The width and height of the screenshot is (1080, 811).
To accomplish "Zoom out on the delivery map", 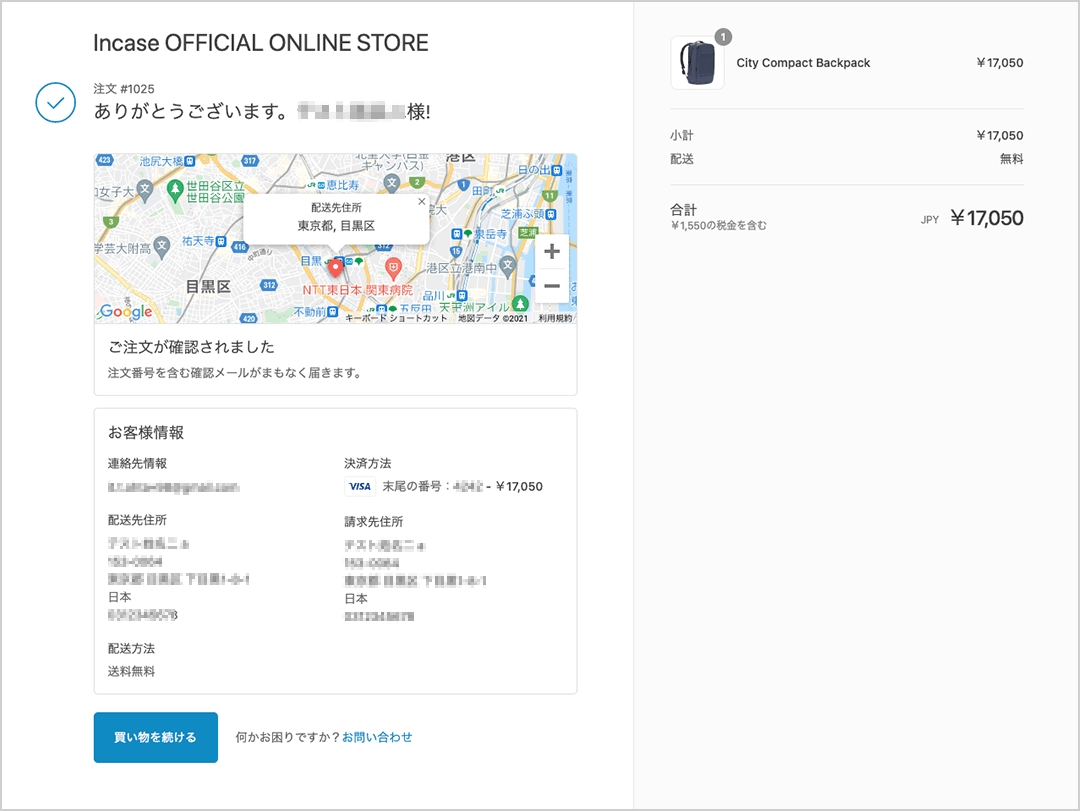I will coord(551,286).
